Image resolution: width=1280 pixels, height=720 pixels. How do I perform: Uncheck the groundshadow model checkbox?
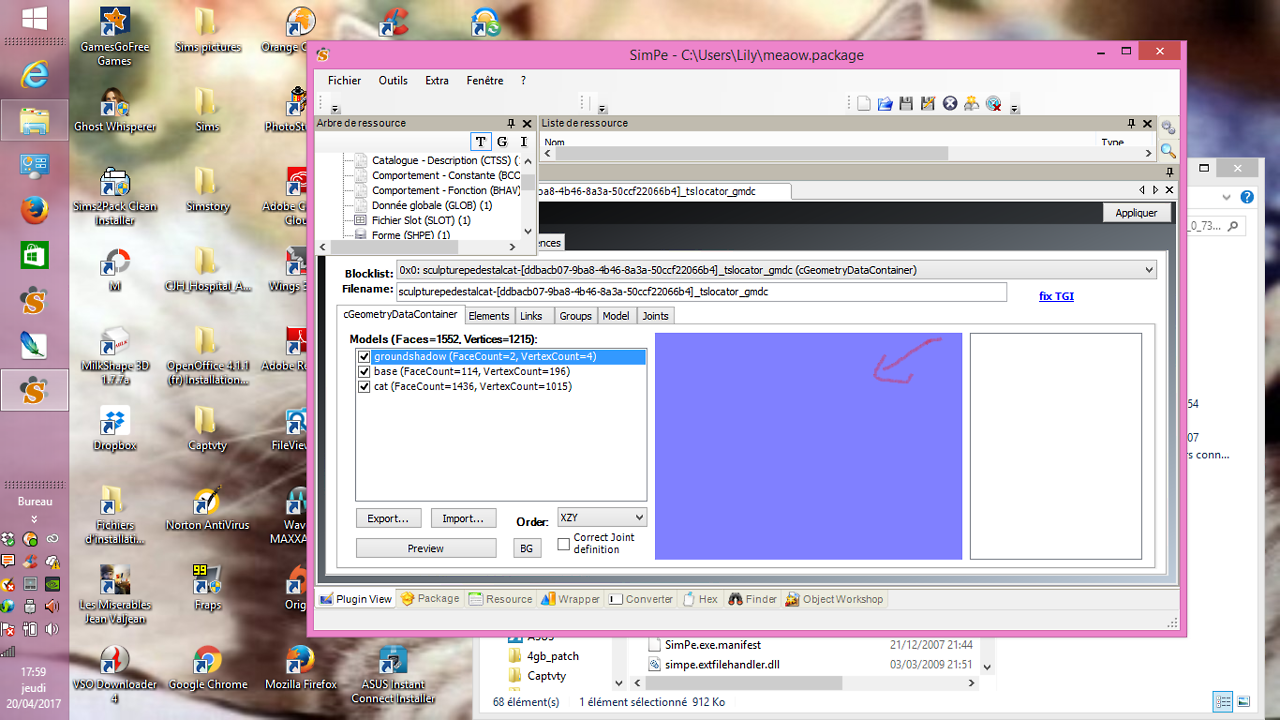(364, 357)
